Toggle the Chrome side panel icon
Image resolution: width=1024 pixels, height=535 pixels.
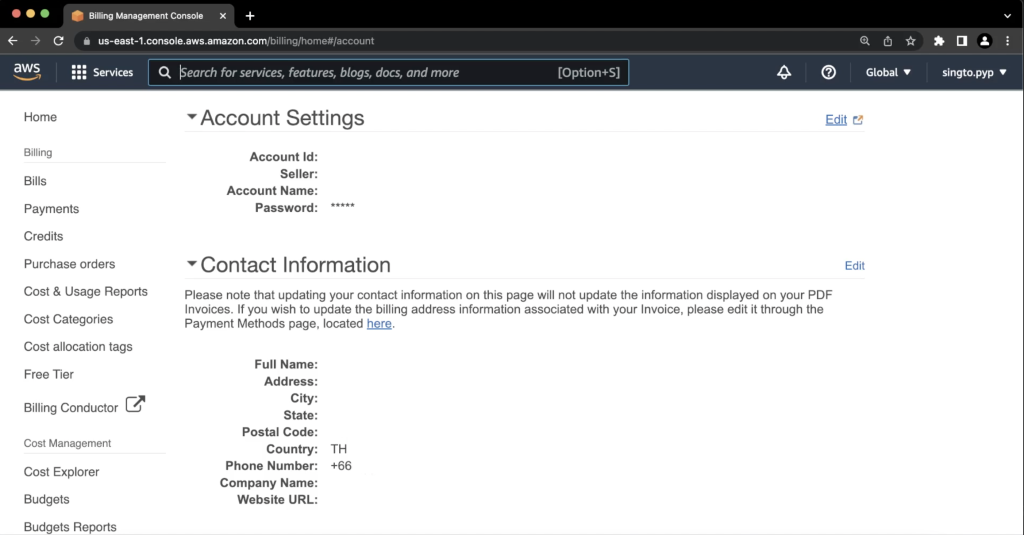coord(961,41)
